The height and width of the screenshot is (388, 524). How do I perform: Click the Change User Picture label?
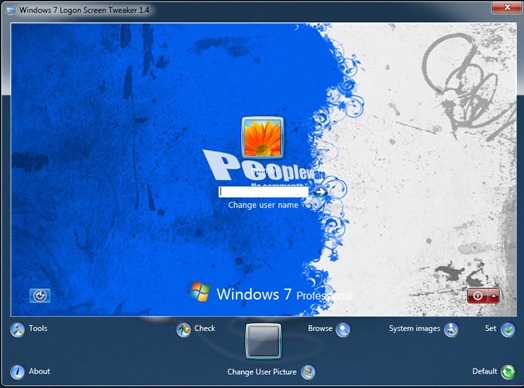pyautogui.click(x=262, y=372)
